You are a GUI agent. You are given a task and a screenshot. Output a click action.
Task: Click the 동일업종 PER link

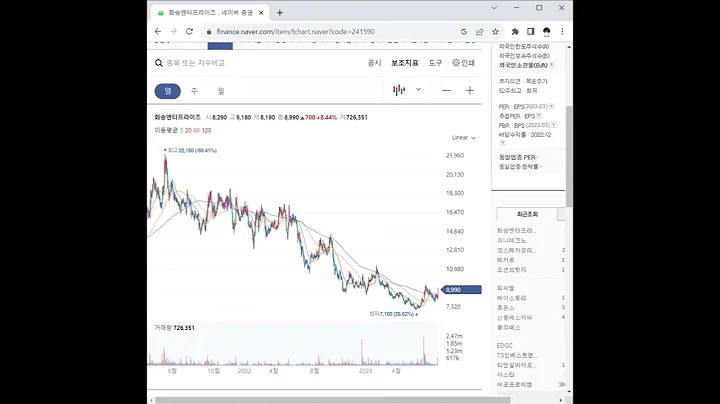(x=518, y=157)
